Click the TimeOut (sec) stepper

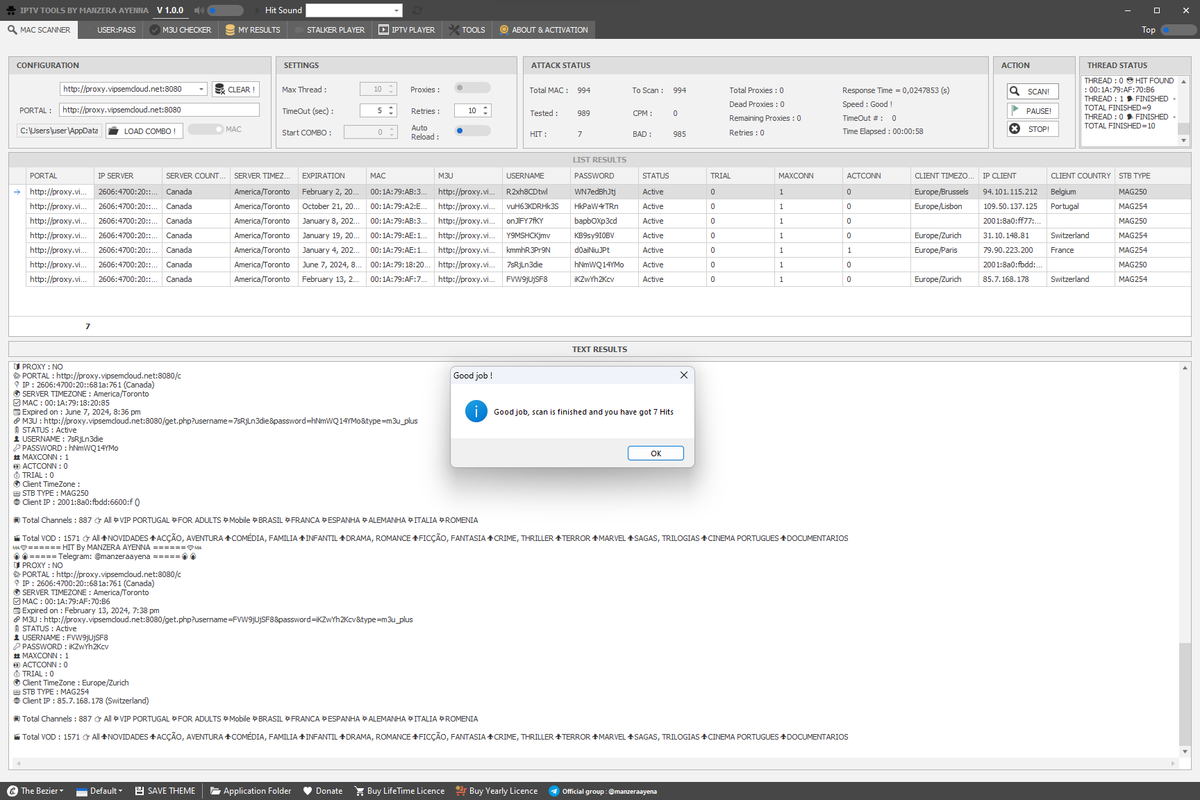click(378, 110)
